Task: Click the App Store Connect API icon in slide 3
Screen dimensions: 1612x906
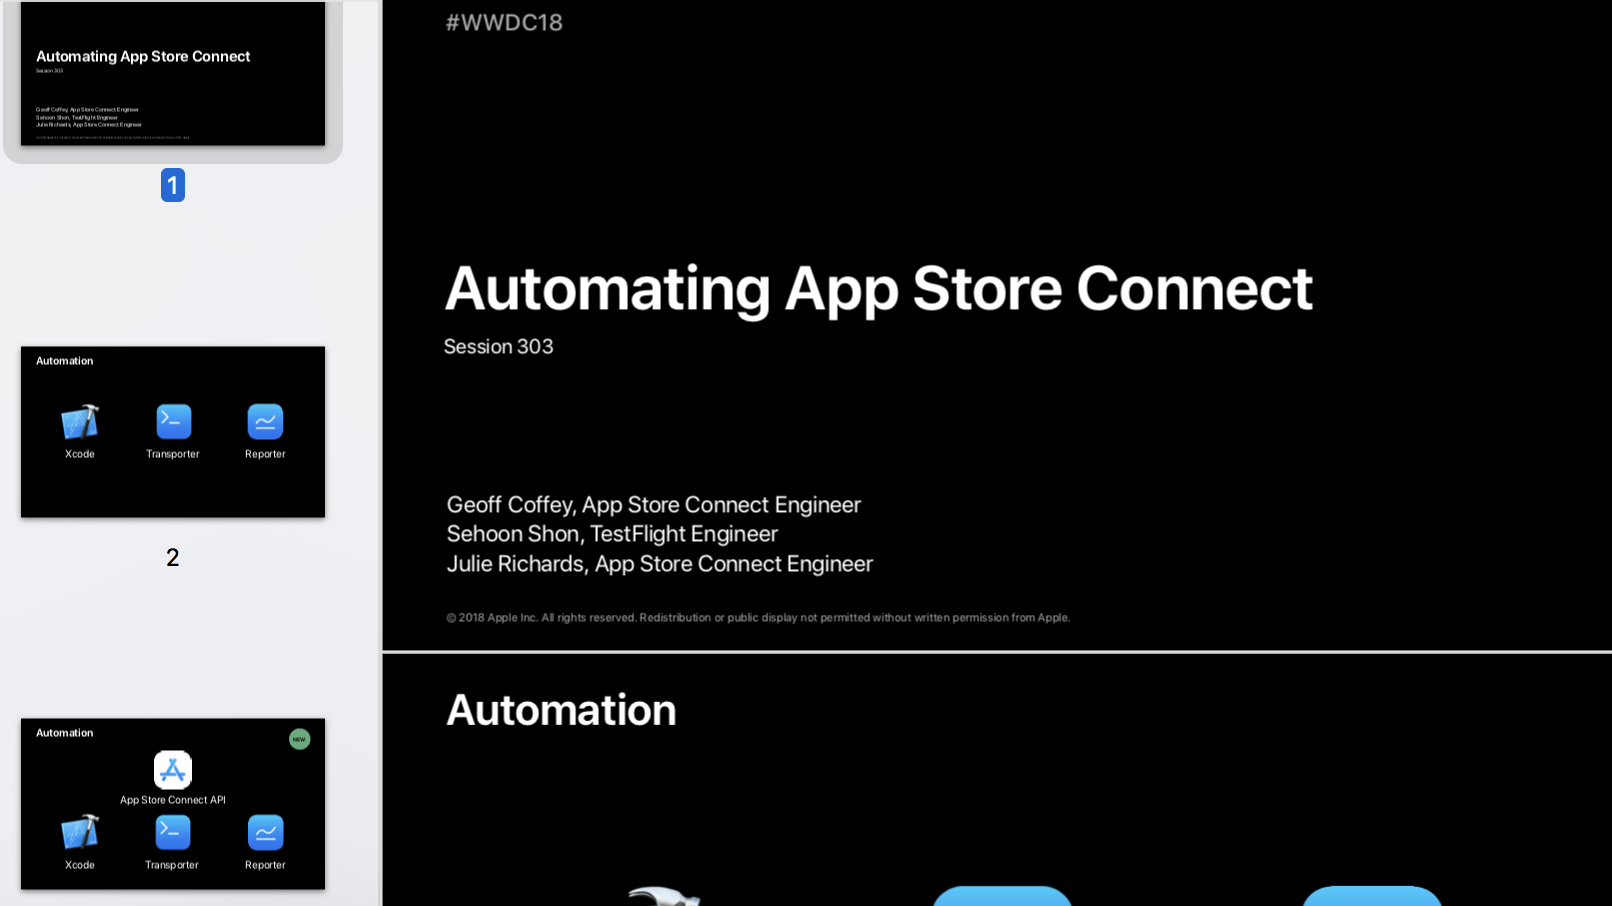Action: click(x=173, y=770)
